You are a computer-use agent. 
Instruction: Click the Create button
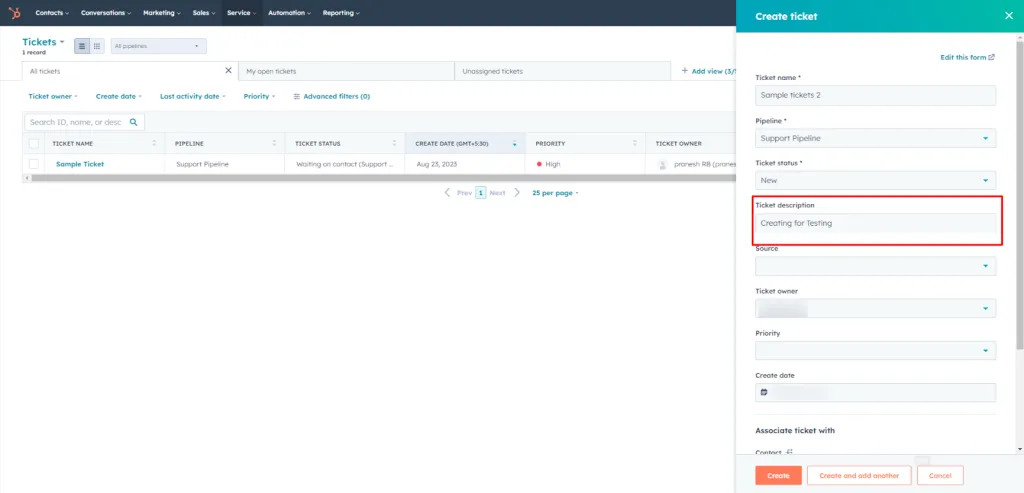[778, 475]
